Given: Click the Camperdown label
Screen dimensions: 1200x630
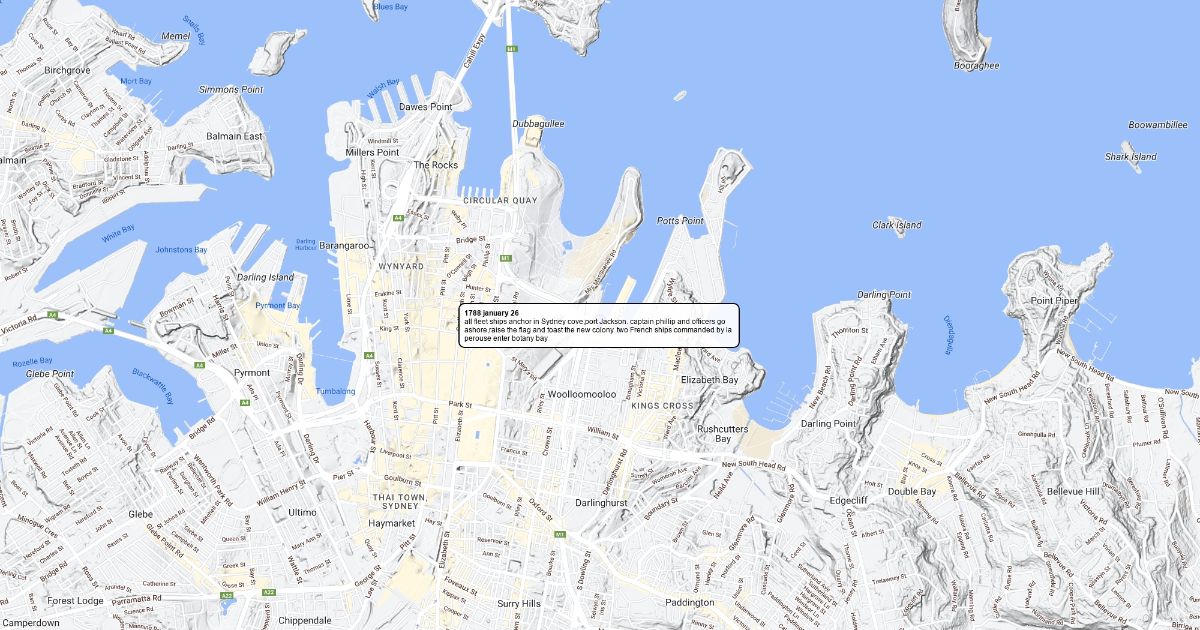Looking at the screenshot, I should pos(29,623).
